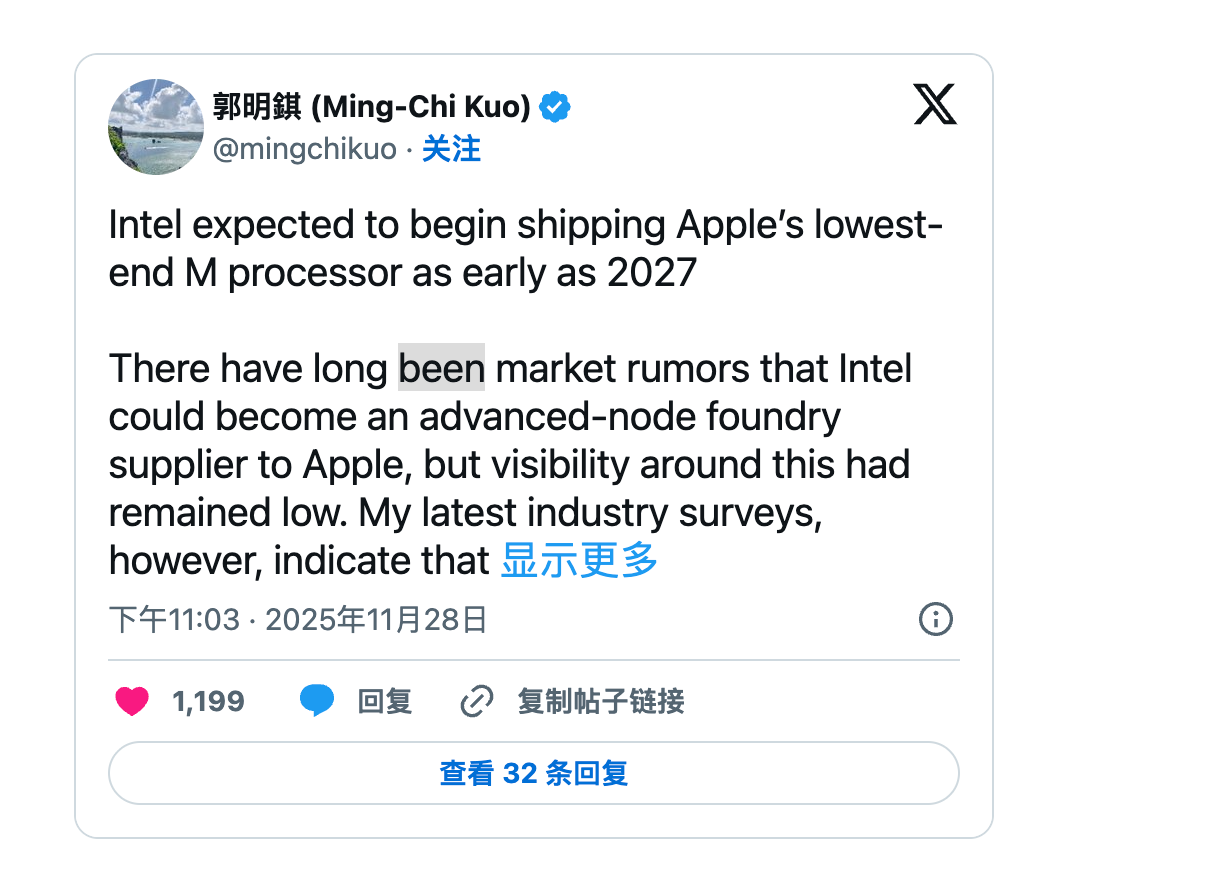Click the highlighted word "been"
The height and width of the screenshot is (892, 1214).
[441, 369]
